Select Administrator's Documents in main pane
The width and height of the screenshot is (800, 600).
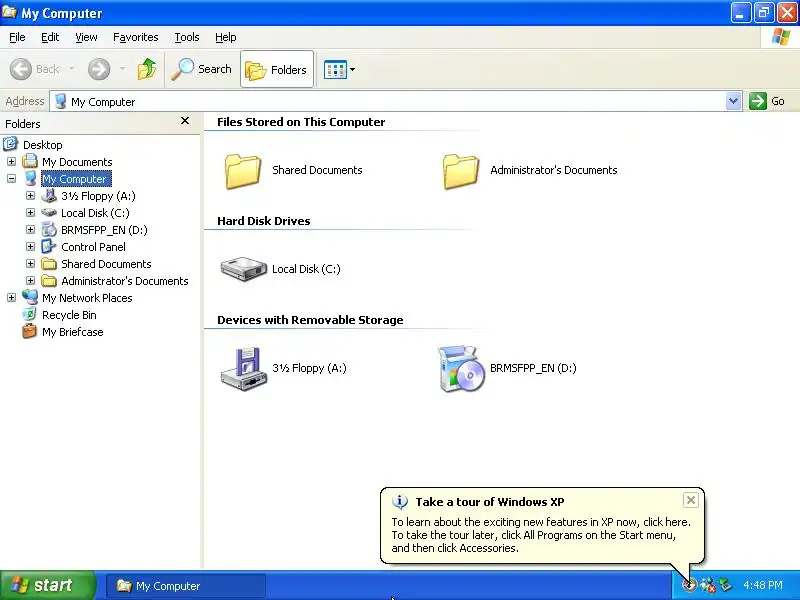[461, 171]
